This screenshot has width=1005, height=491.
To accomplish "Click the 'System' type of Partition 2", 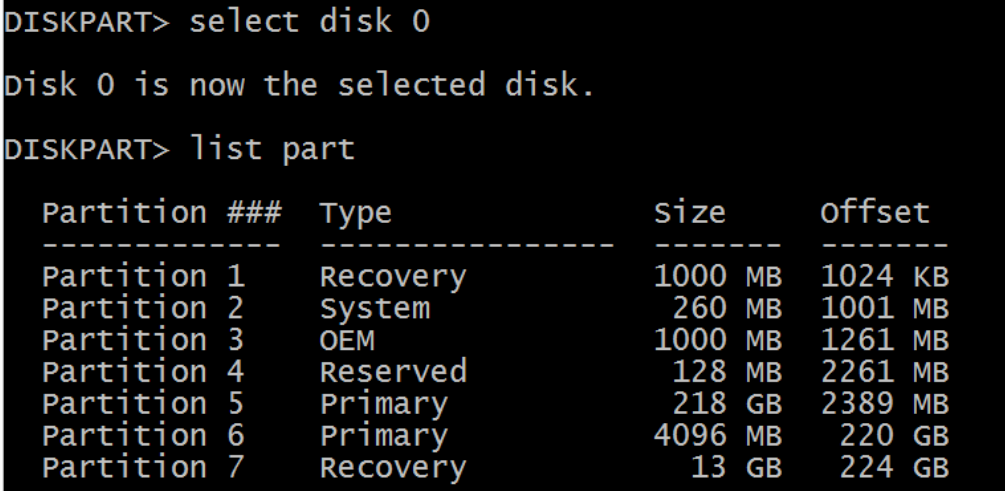I will coord(374,308).
